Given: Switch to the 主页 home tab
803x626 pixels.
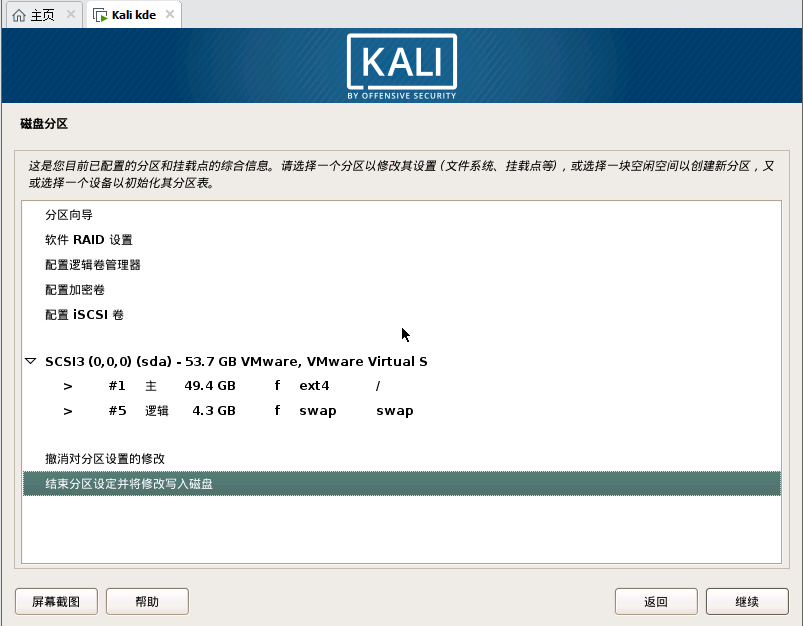Looking at the screenshot, I should [x=43, y=15].
